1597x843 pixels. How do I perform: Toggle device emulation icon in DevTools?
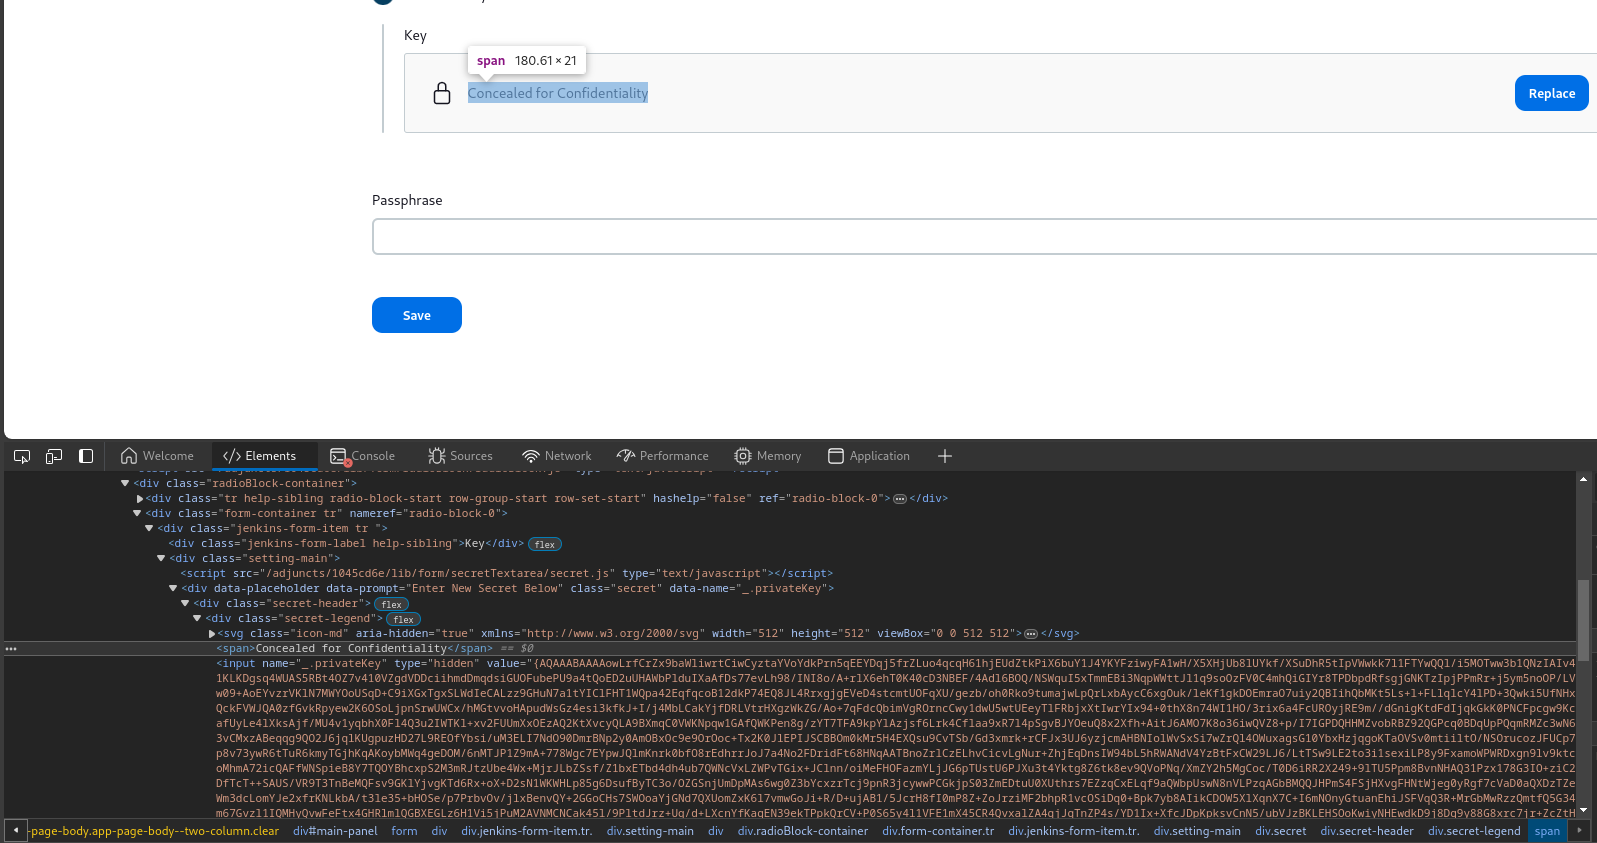[x=54, y=456]
